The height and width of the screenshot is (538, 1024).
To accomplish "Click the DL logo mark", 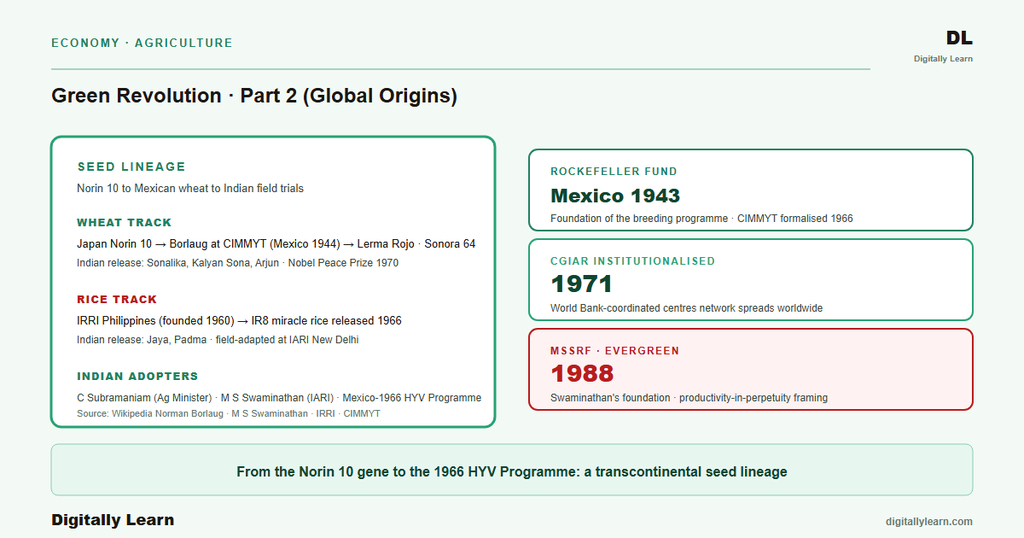I will 959,39.
